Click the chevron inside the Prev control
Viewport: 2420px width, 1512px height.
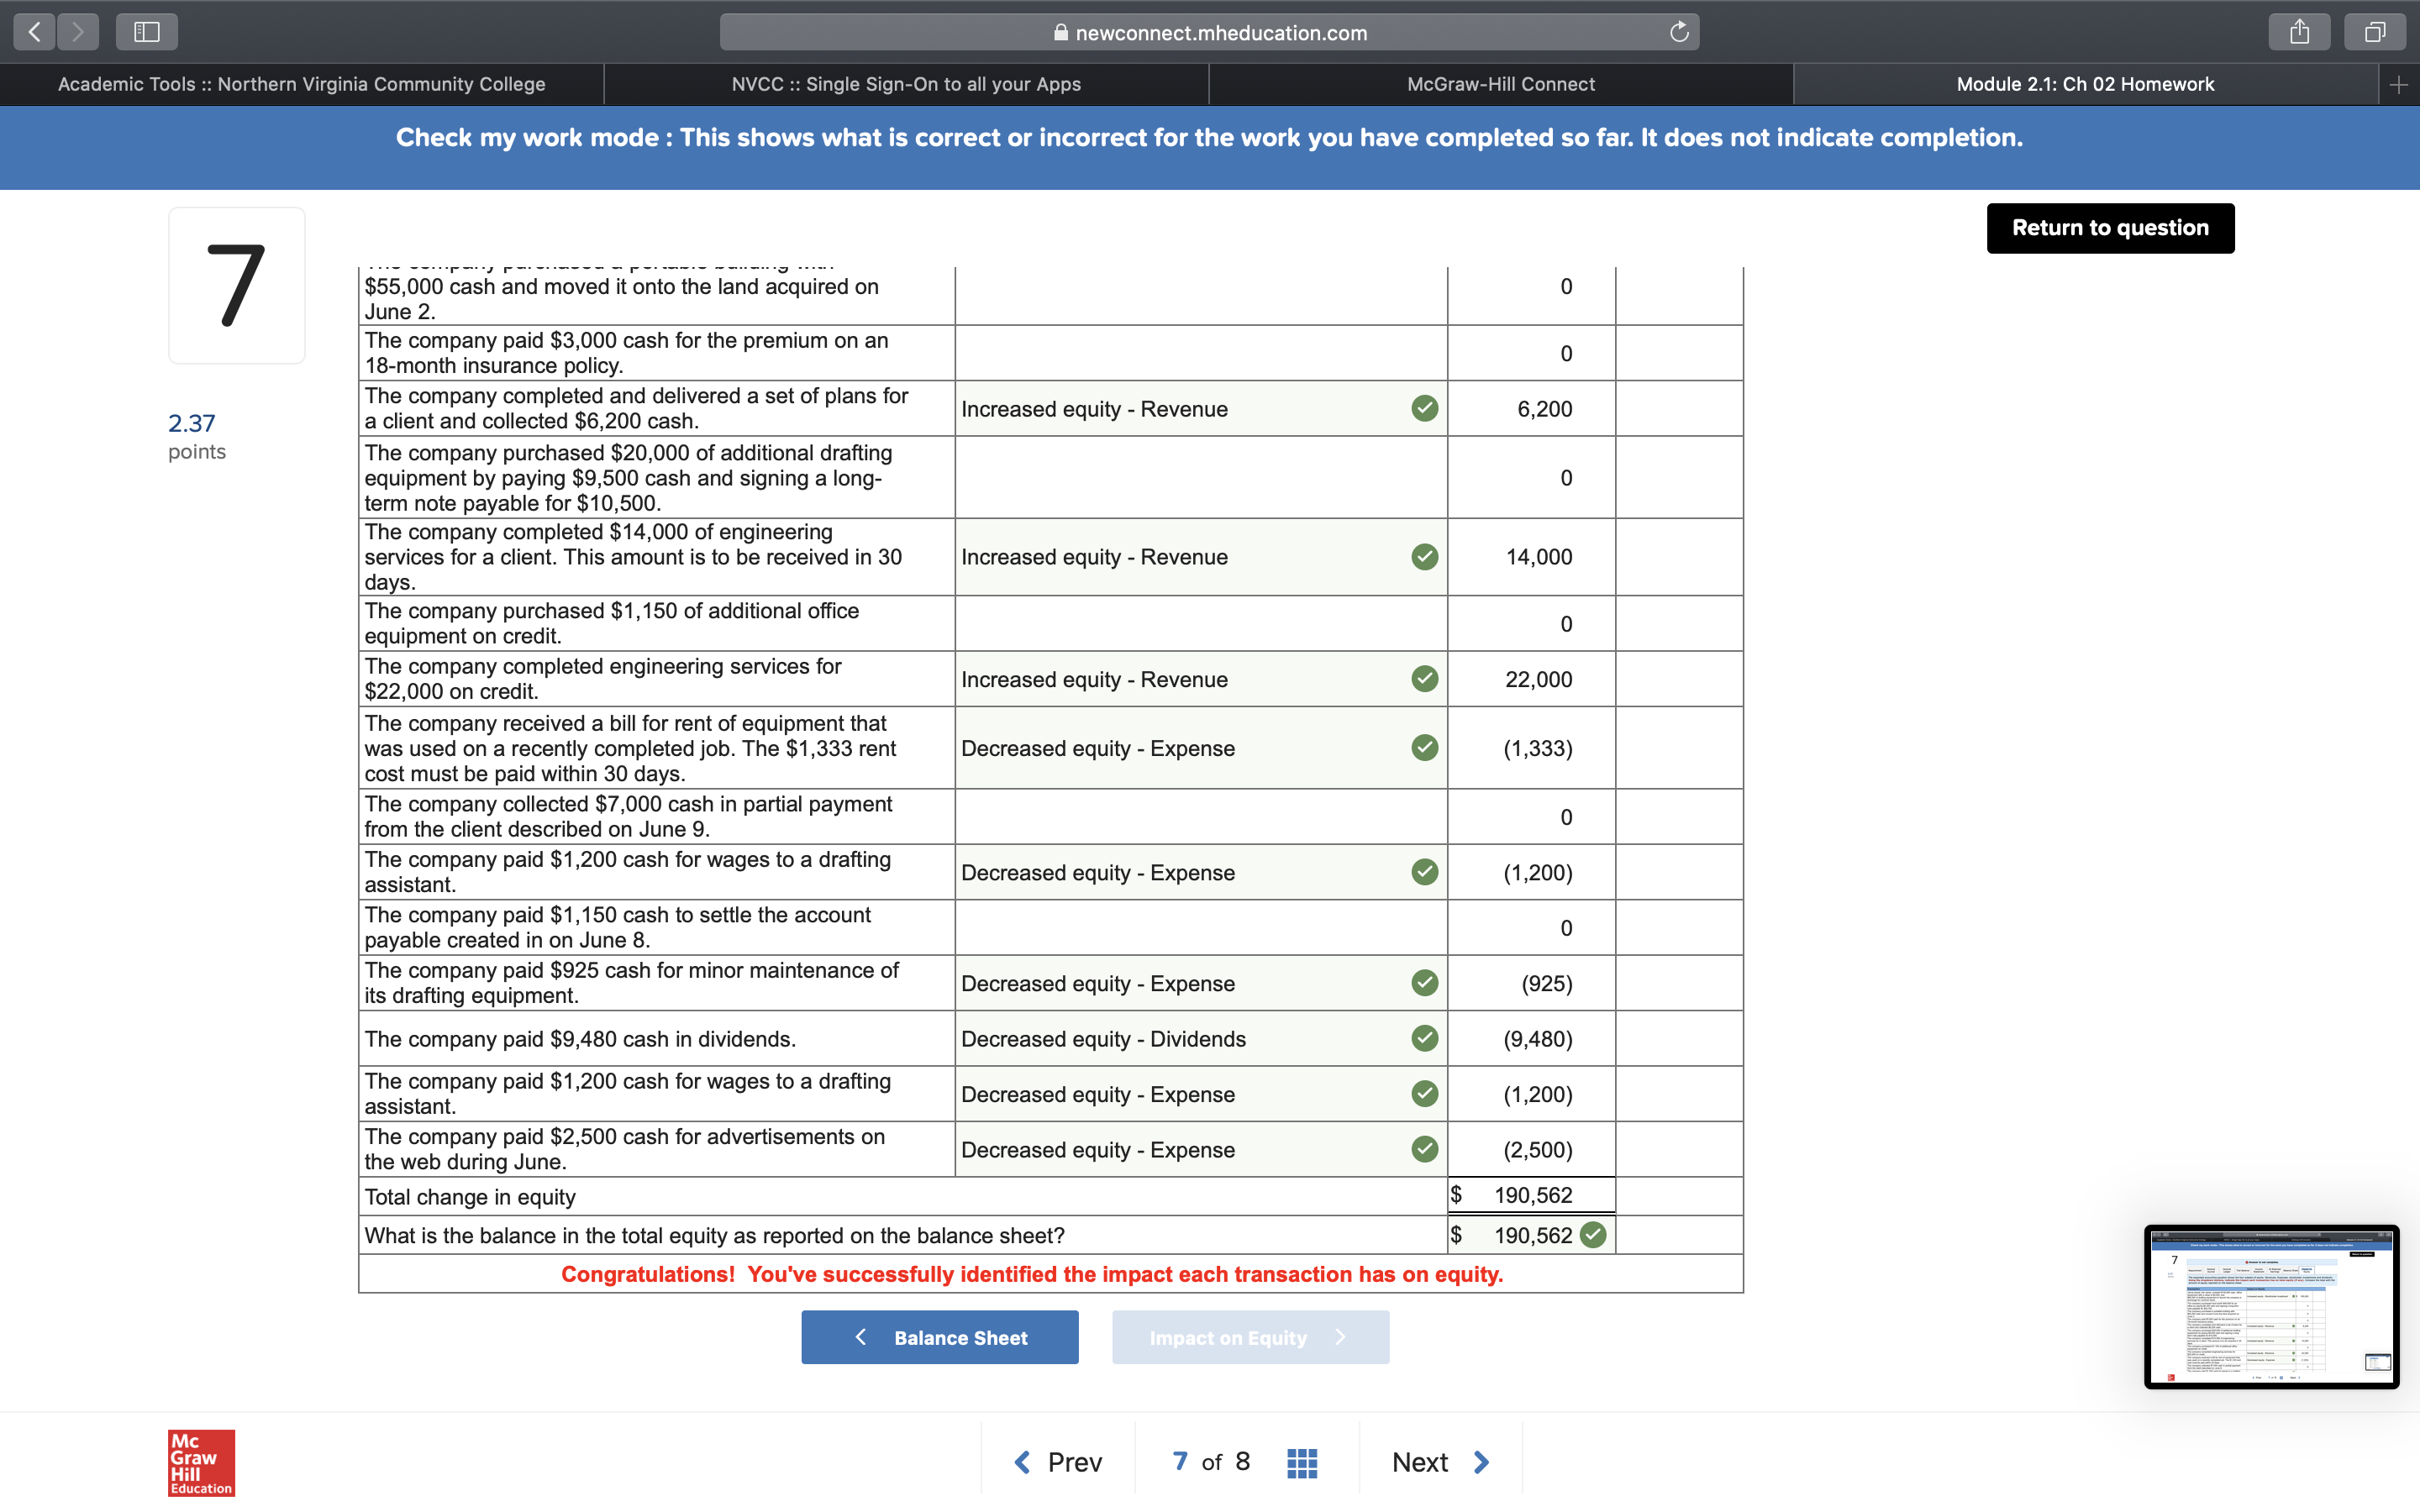pyautogui.click(x=1022, y=1461)
